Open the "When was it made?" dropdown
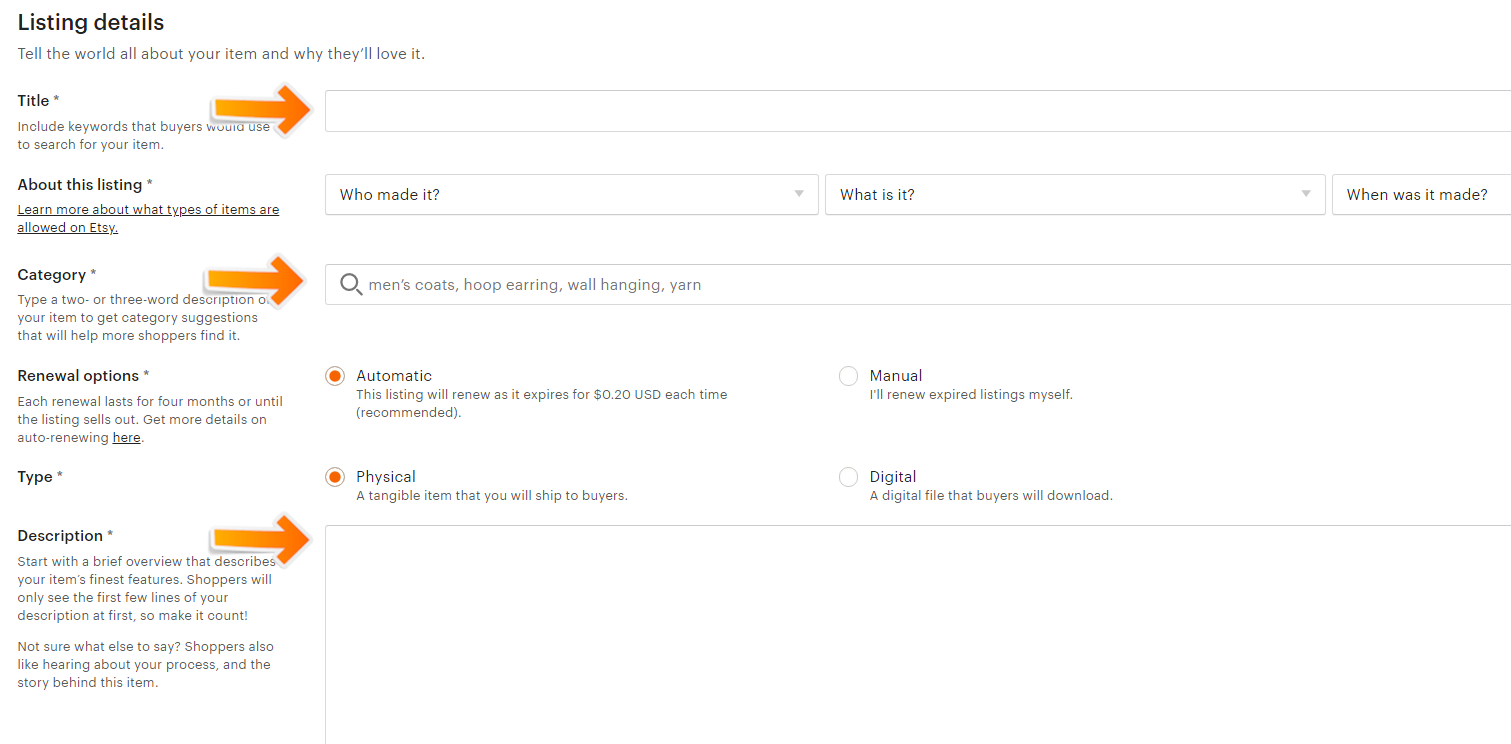1511x744 pixels. point(1420,195)
